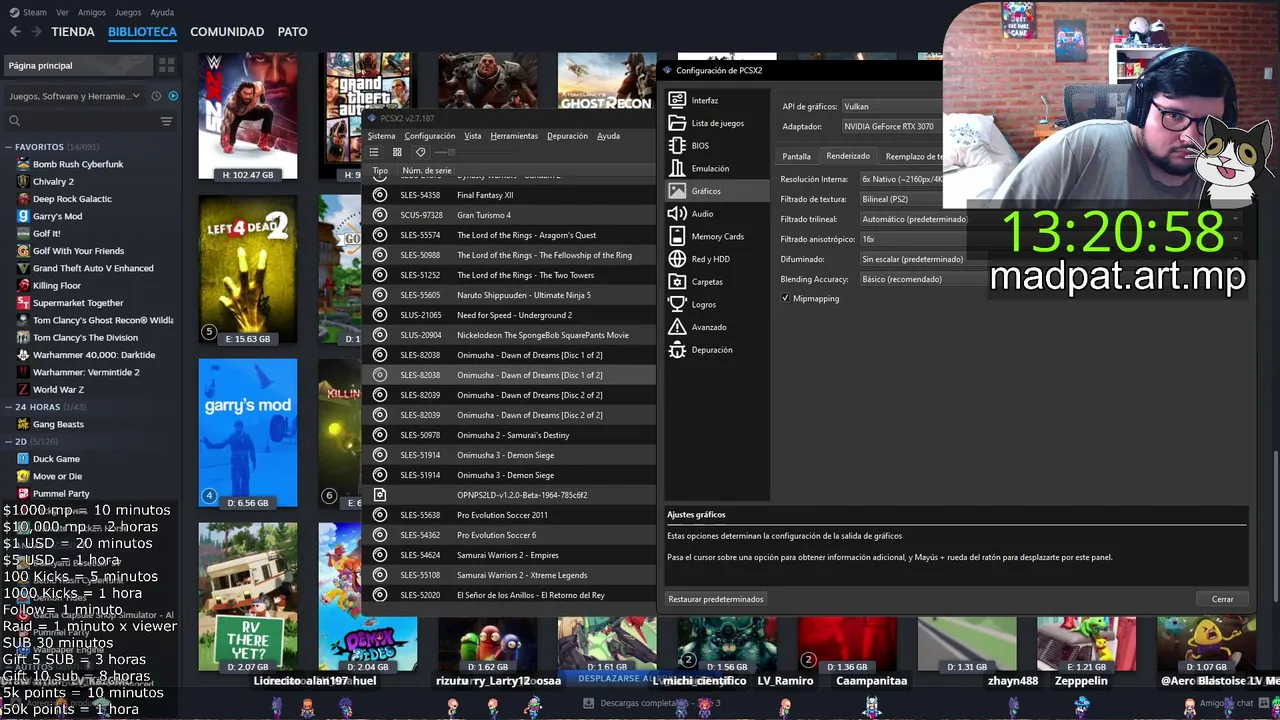Select Need for Speed - Underground 2 row
The image size is (1280, 720).
[508, 315]
